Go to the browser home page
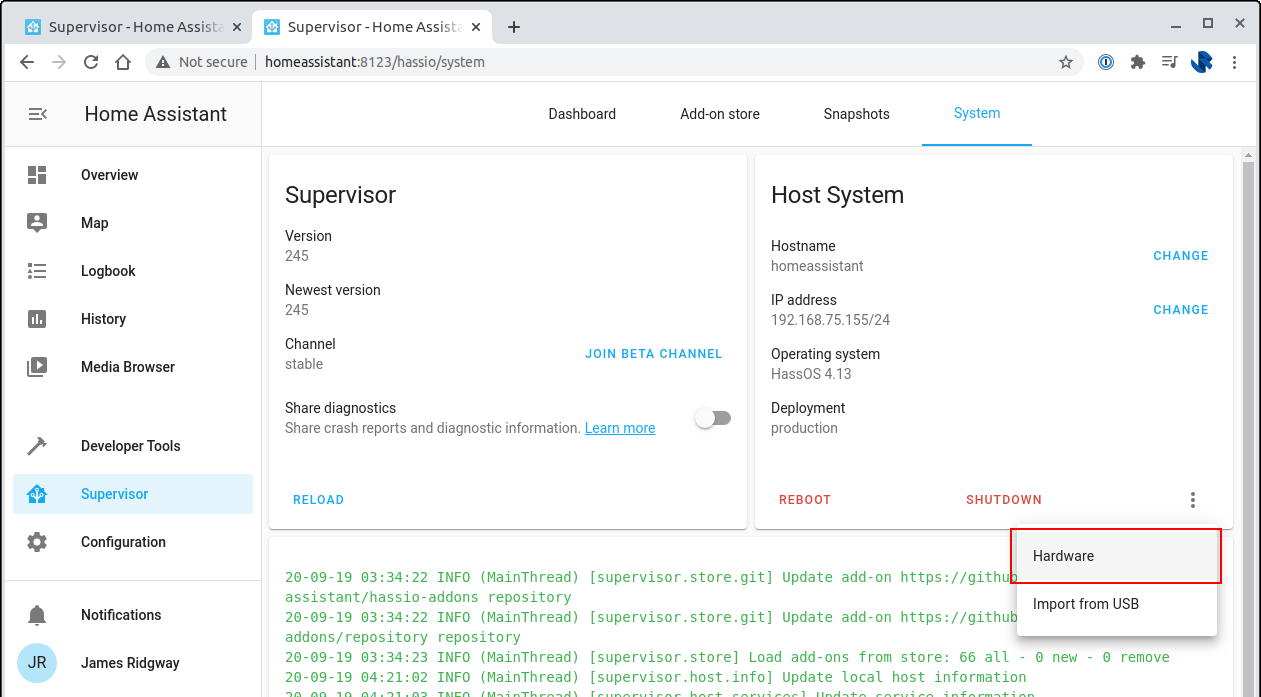 (123, 62)
